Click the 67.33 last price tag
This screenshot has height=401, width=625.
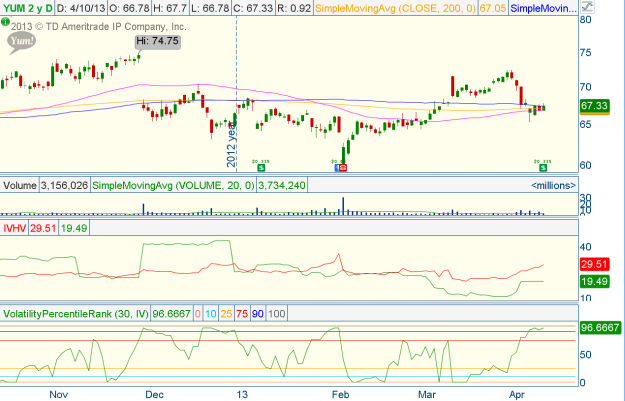tap(595, 105)
